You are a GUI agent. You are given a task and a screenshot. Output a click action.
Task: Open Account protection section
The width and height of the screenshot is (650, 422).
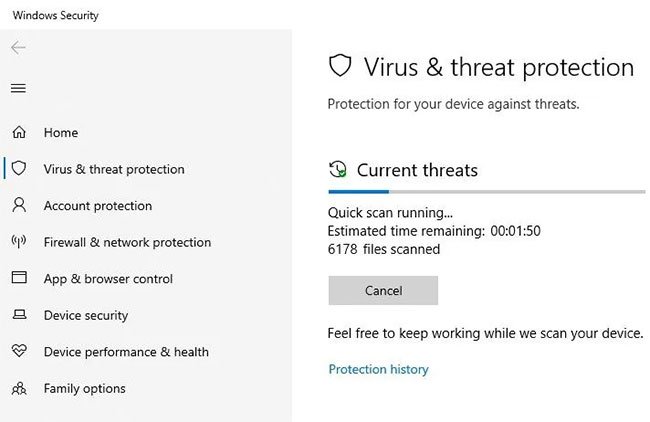(x=98, y=206)
